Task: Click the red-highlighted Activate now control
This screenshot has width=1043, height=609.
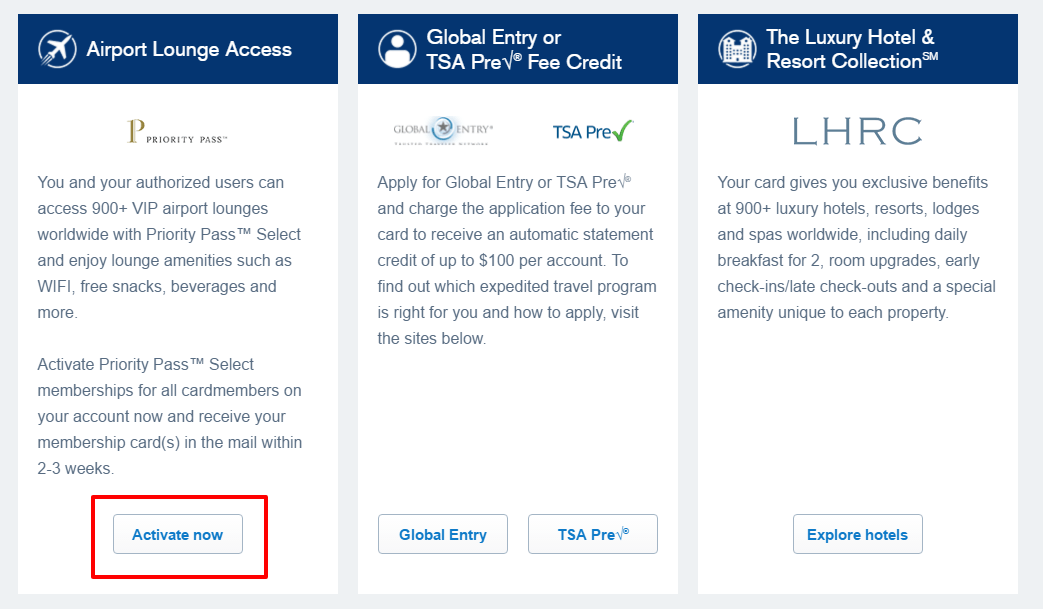Action: coord(177,534)
